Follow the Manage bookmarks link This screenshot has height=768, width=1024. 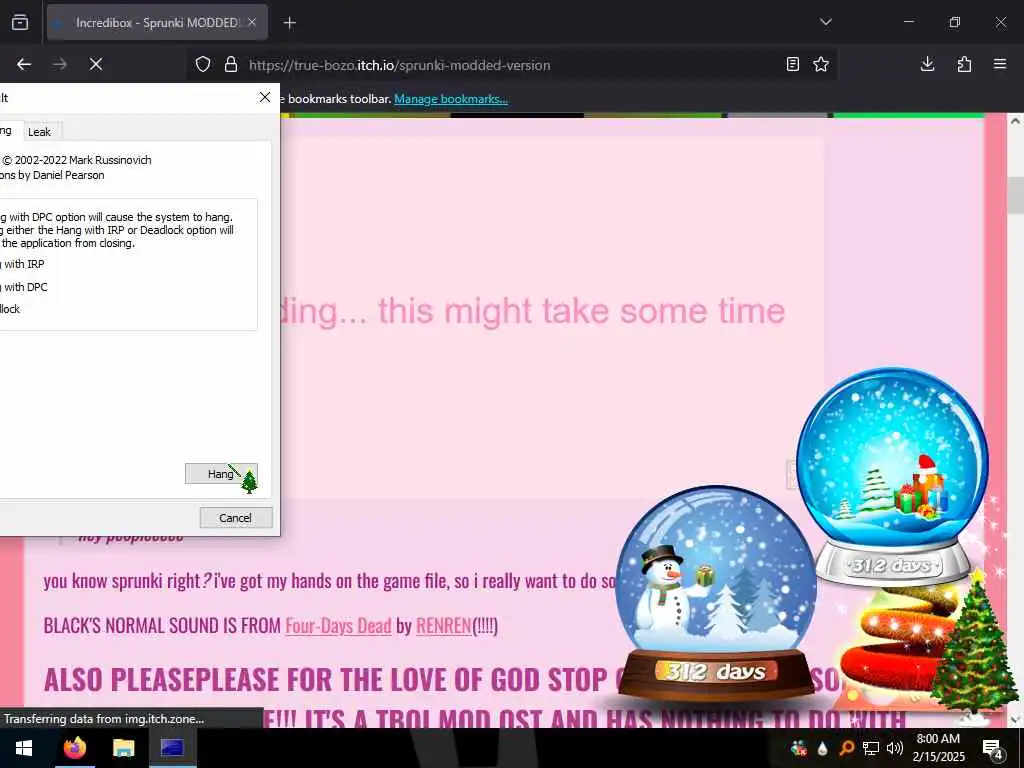pyautogui.click(x=451, y=99)
